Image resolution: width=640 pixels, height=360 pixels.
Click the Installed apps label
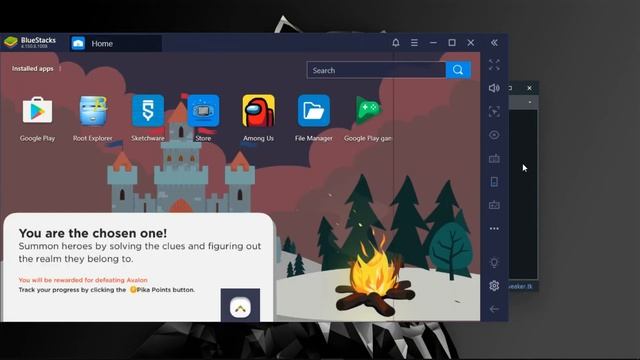[x=33, y=69]
